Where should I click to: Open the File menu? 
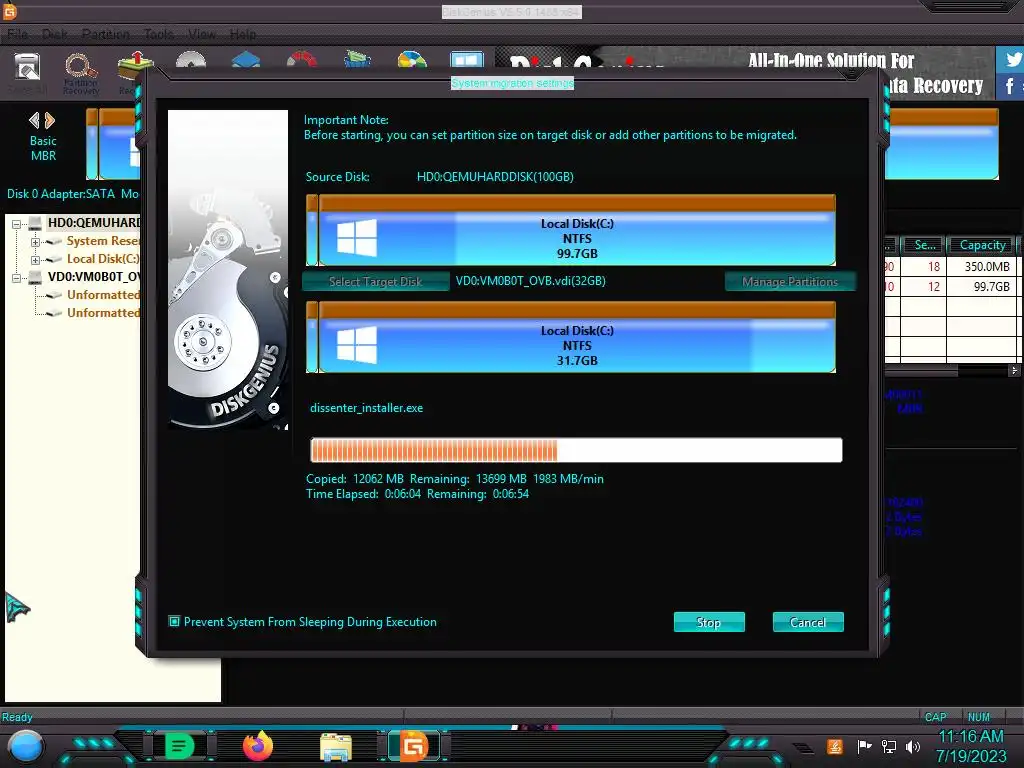(18, 34)
